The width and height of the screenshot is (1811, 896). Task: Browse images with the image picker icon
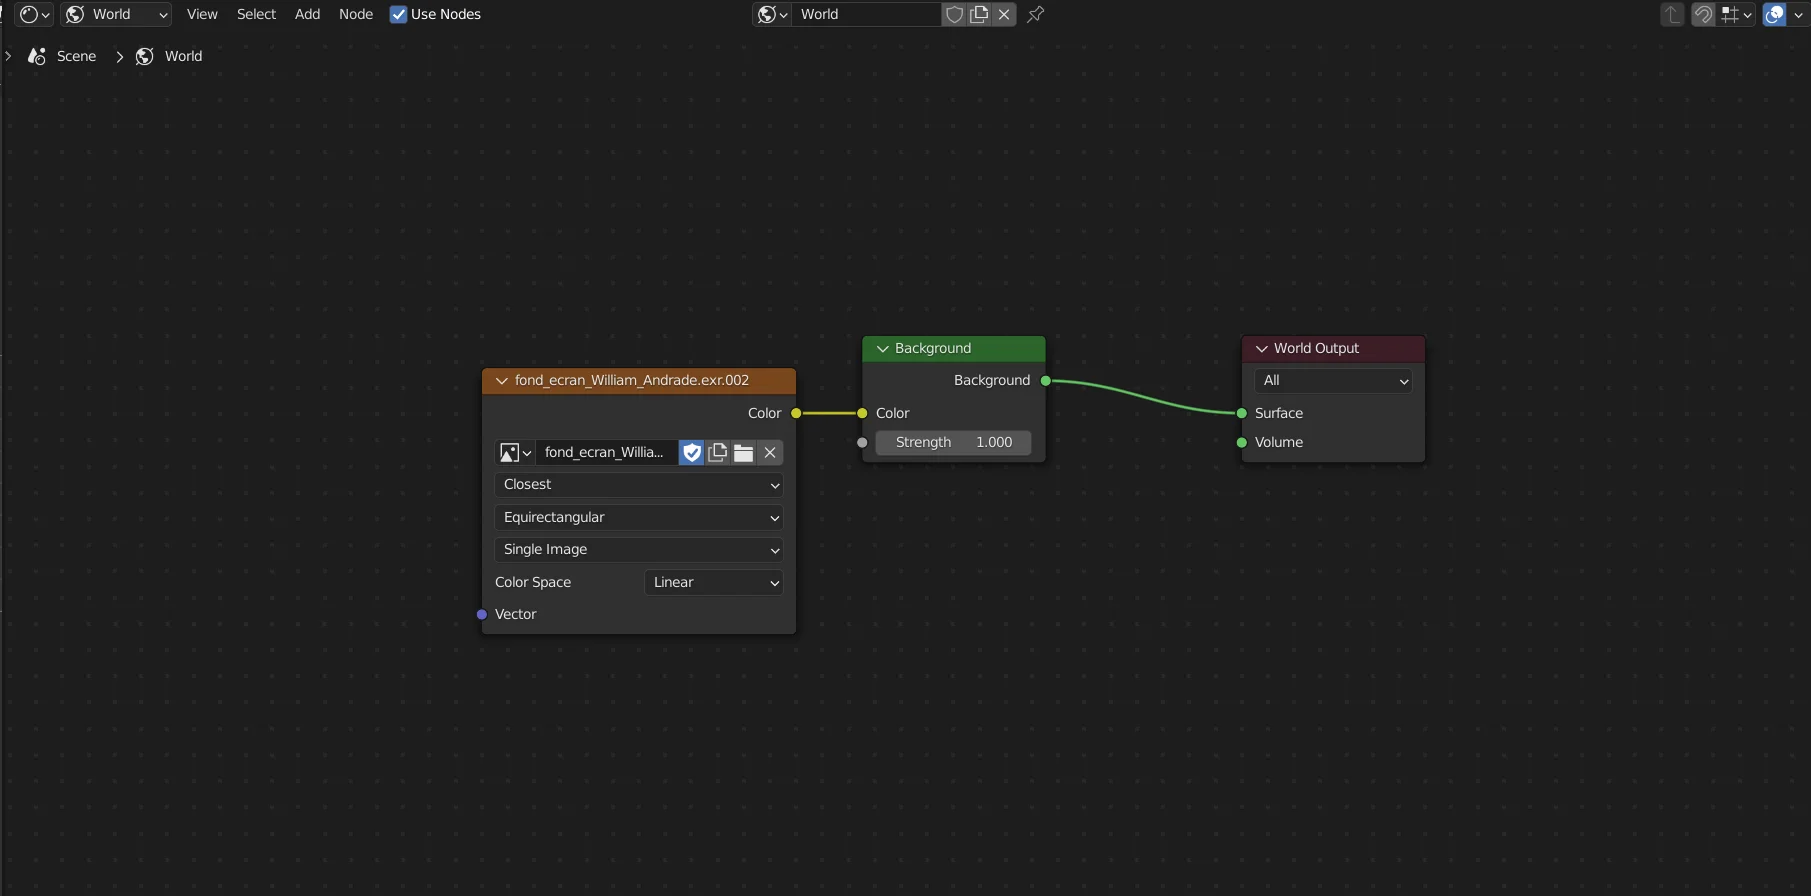point(515,453)
